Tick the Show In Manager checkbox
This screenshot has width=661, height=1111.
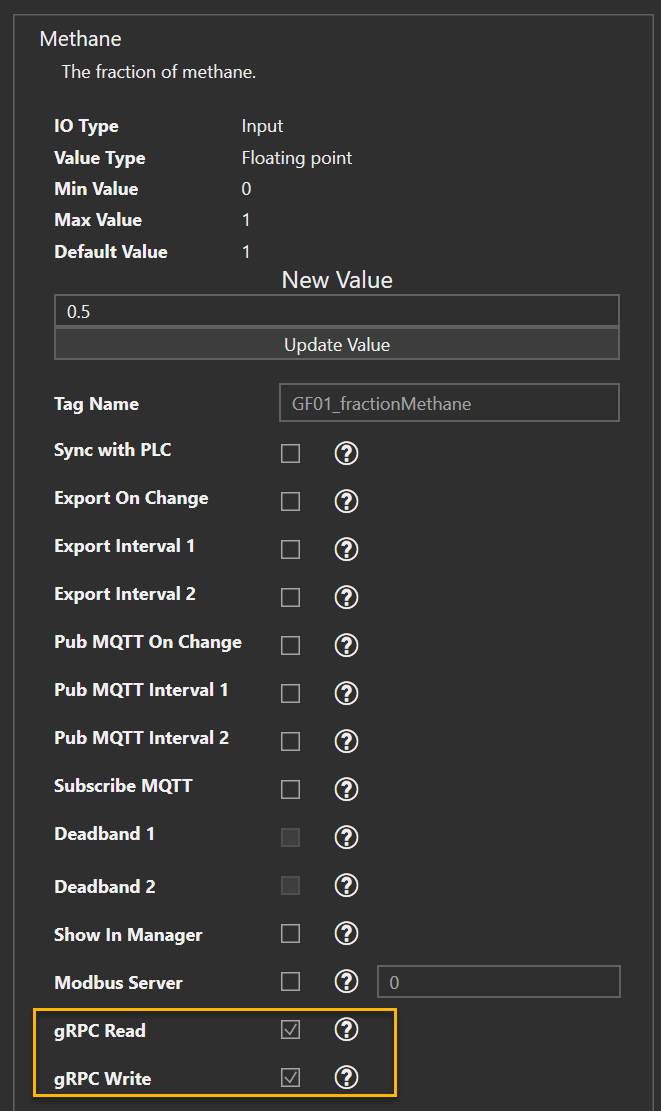(290, 934)
